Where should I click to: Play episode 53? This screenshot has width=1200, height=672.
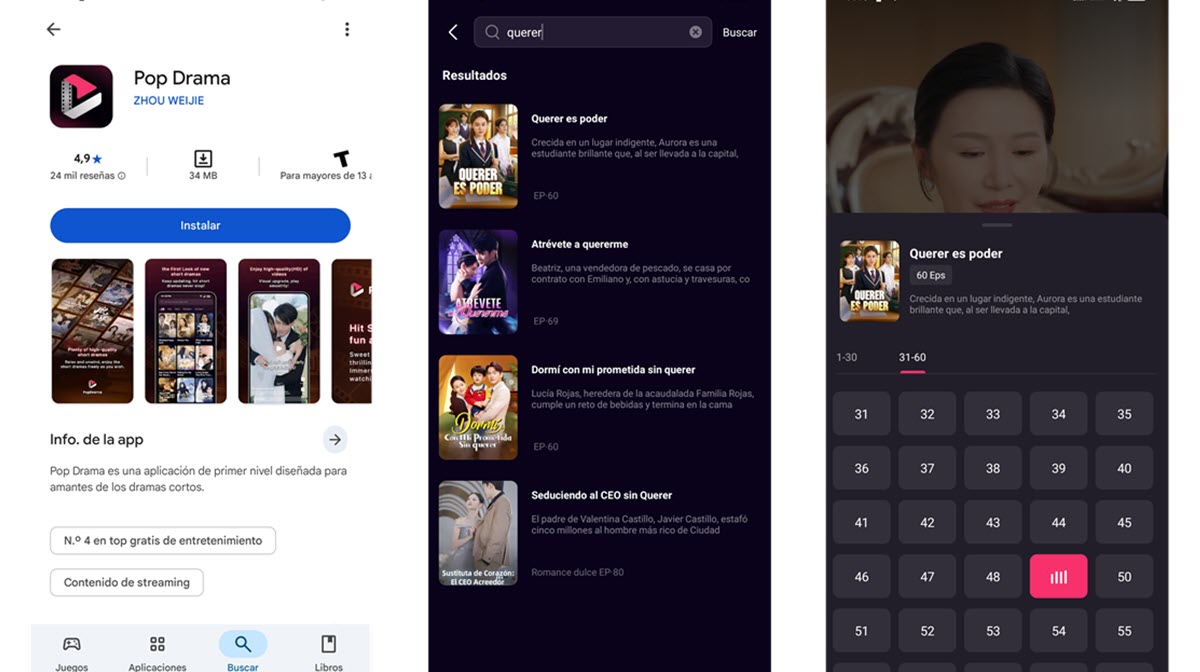[993, 631]
